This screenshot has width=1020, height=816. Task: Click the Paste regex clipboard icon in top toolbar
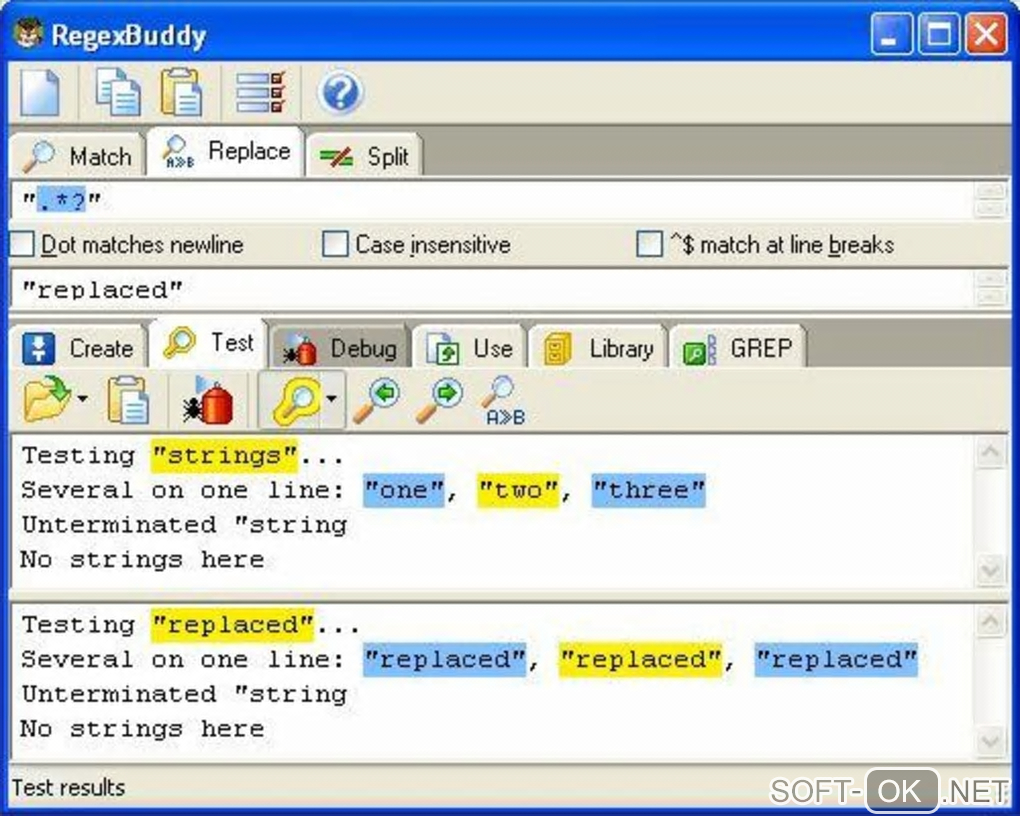click(181, 93)
